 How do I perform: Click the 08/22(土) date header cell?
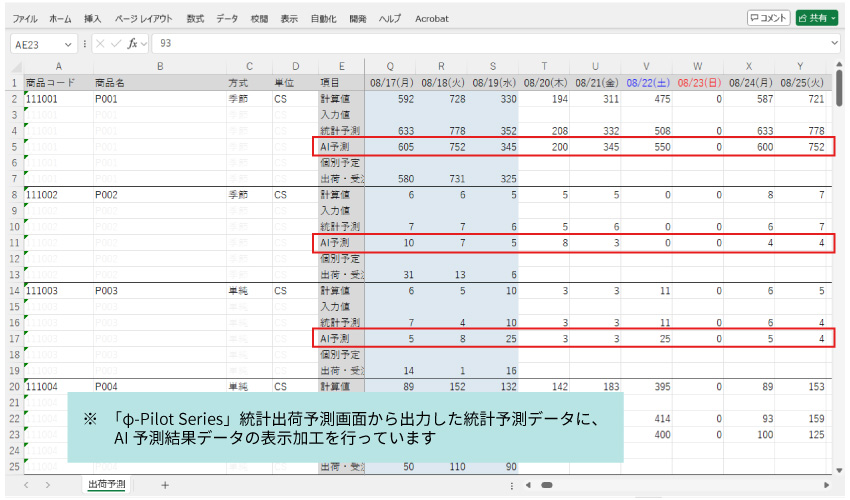point(647,83)
